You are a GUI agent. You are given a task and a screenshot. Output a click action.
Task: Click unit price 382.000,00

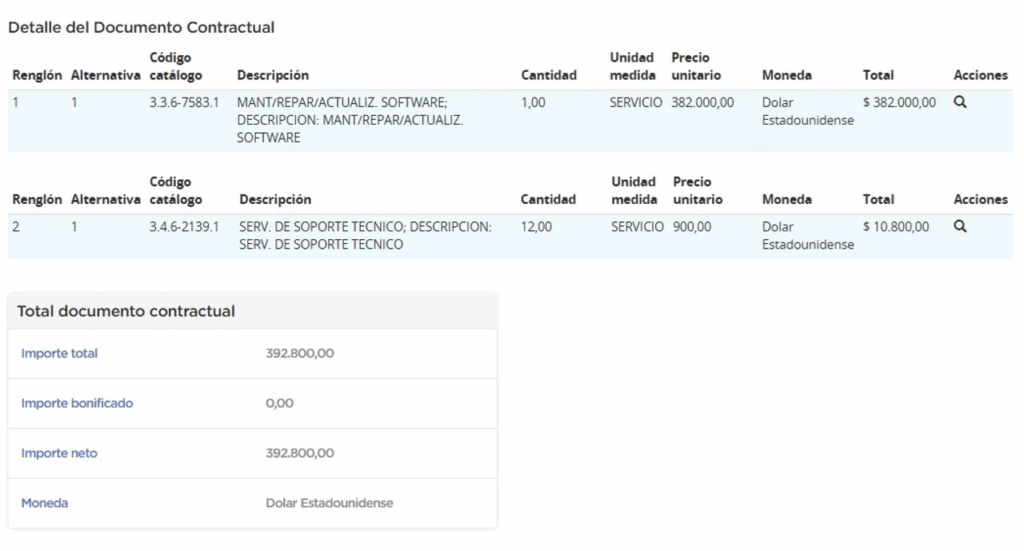(x=703, y=102)
